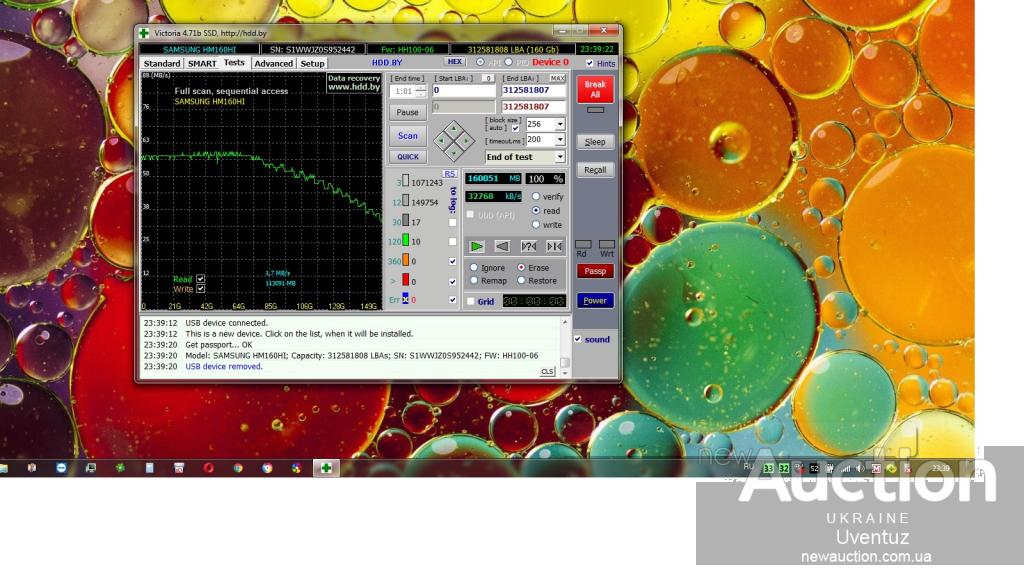Click the upper End LBA input field
Screen dimensions: 1024x576
coord(533,90)
